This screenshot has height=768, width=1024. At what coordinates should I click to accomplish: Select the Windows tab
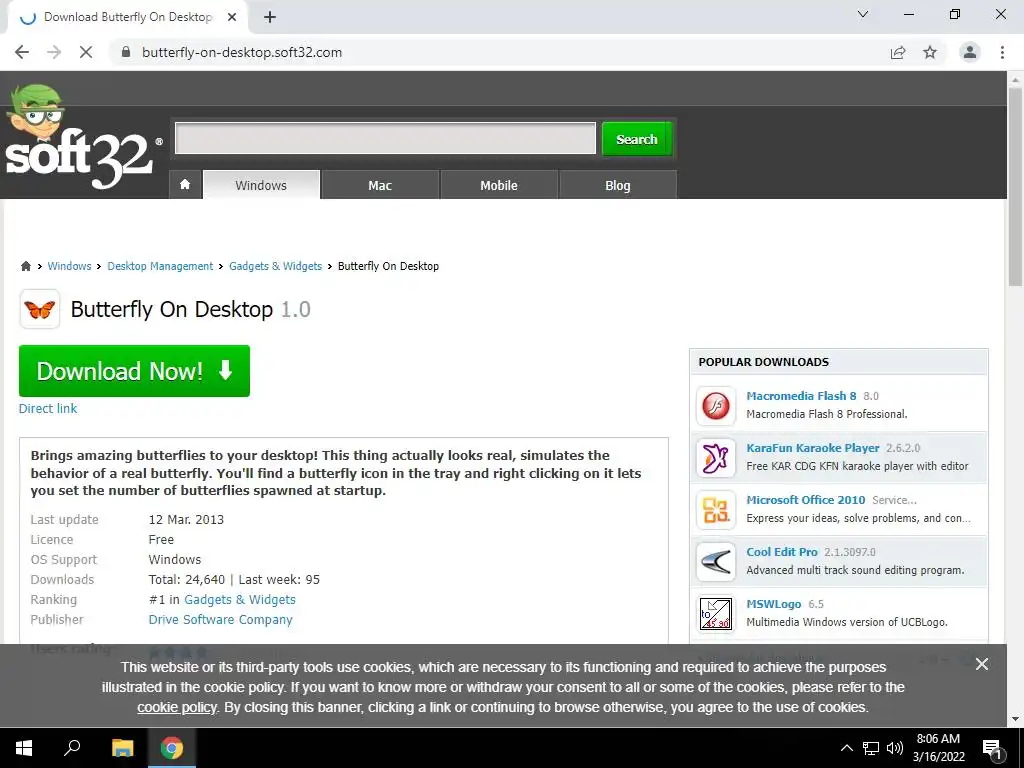pyautogui.click(x=261, y=185)
